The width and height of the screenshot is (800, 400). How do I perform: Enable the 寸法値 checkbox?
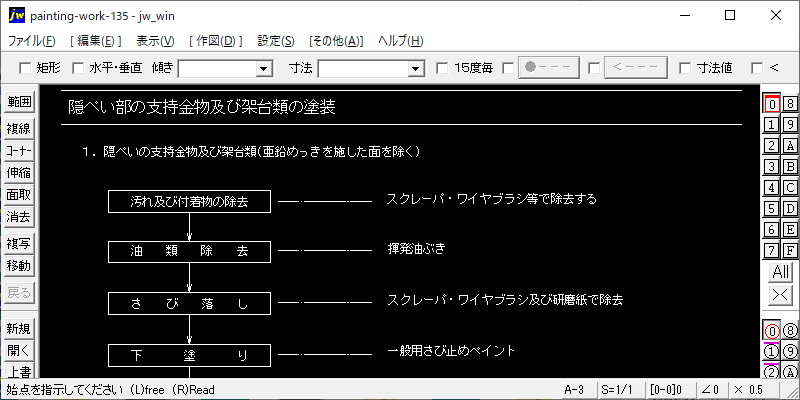(685, 68)
